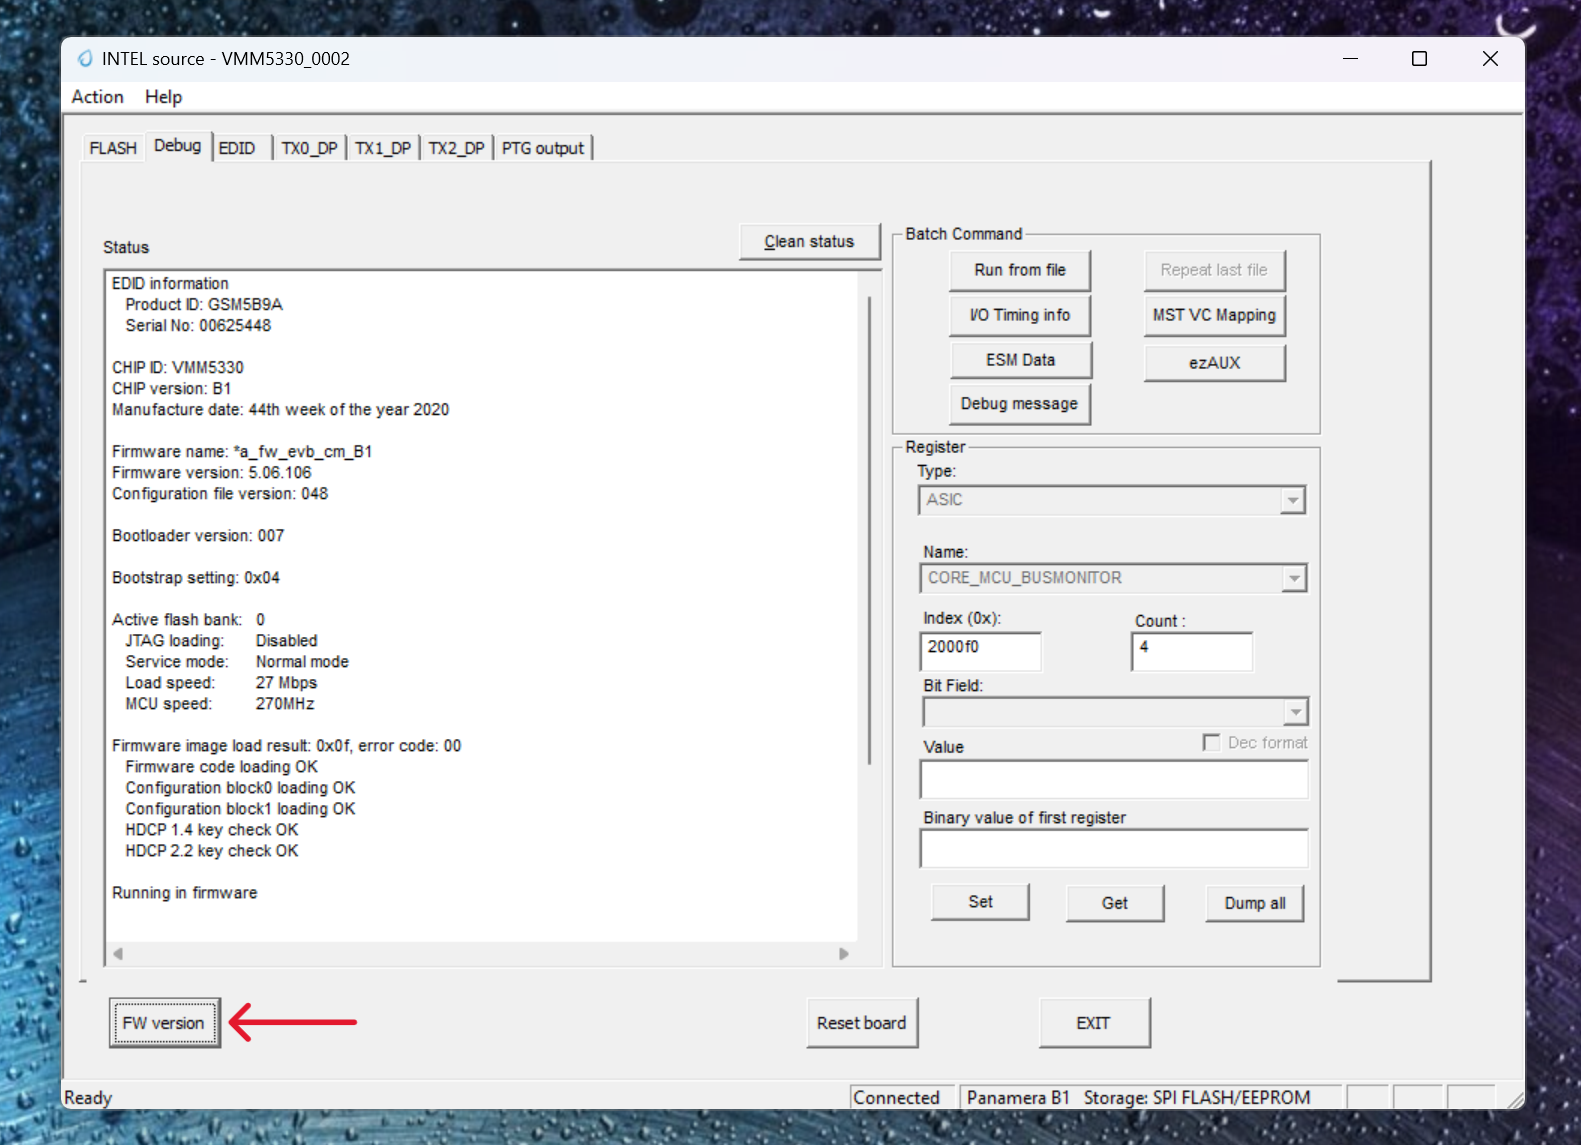Close the INTEL source window
Image resolution: width=1581 pixels, height=1145 pixels.
coord(1490,59)
